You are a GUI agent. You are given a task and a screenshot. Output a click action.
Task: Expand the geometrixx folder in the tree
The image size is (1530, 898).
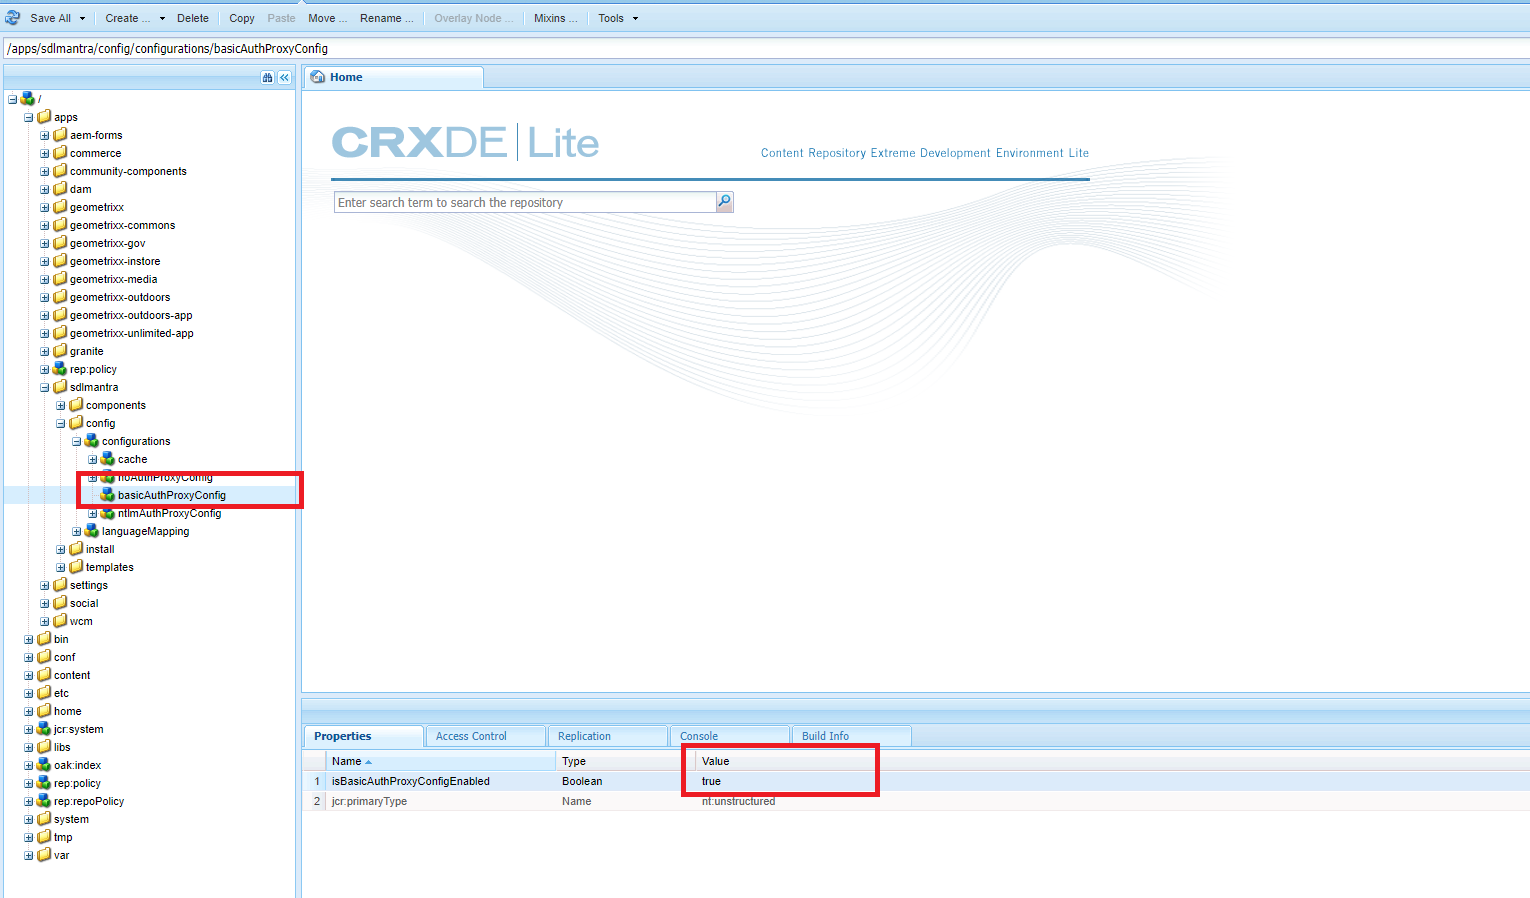pos(45,207)
